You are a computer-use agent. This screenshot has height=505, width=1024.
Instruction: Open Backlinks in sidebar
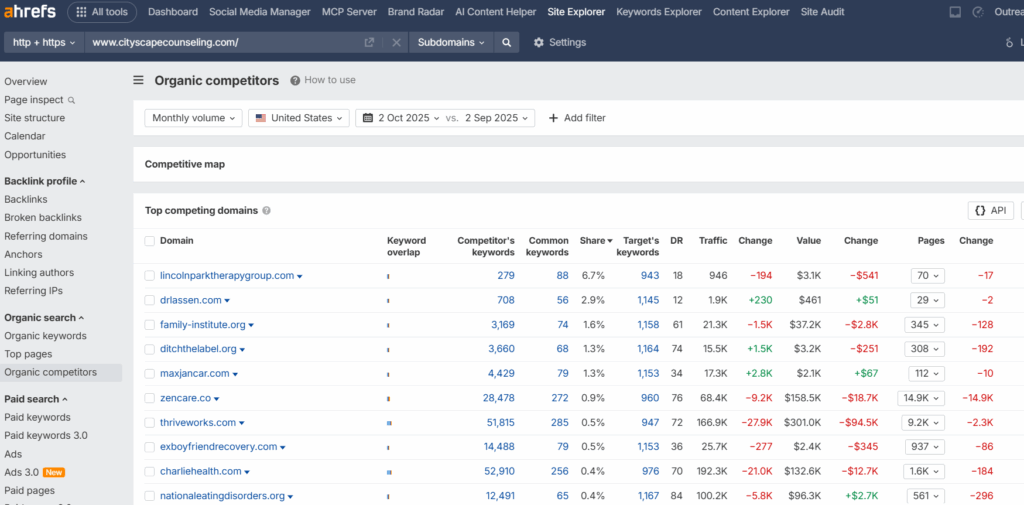(x=25, y=199)
